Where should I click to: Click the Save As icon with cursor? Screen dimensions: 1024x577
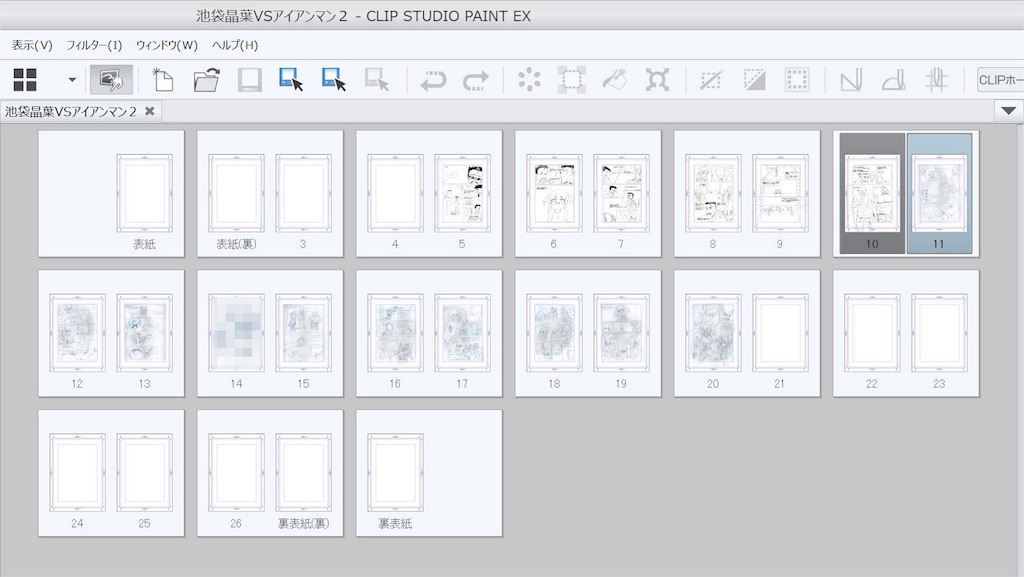291,80
